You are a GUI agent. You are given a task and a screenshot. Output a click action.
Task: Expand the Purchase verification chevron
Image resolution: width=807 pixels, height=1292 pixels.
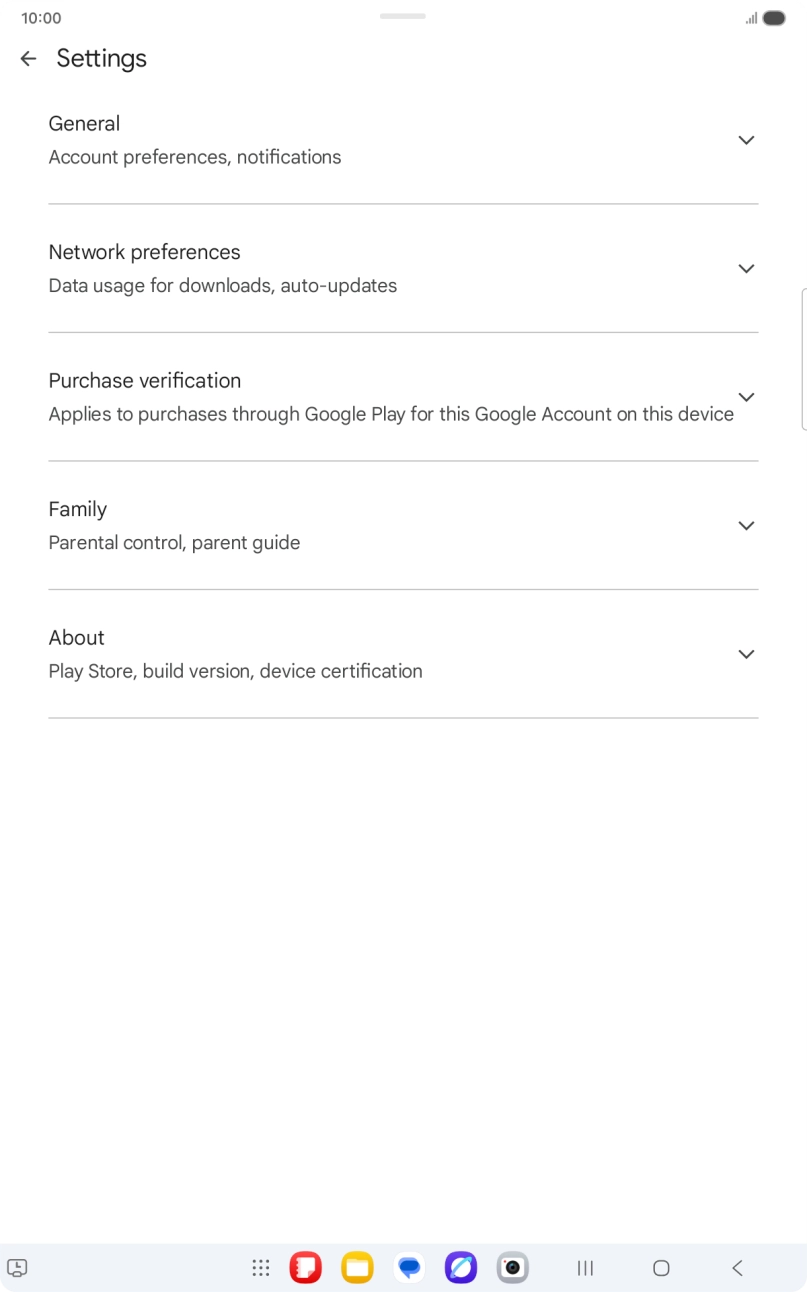[x=746, y=397]
